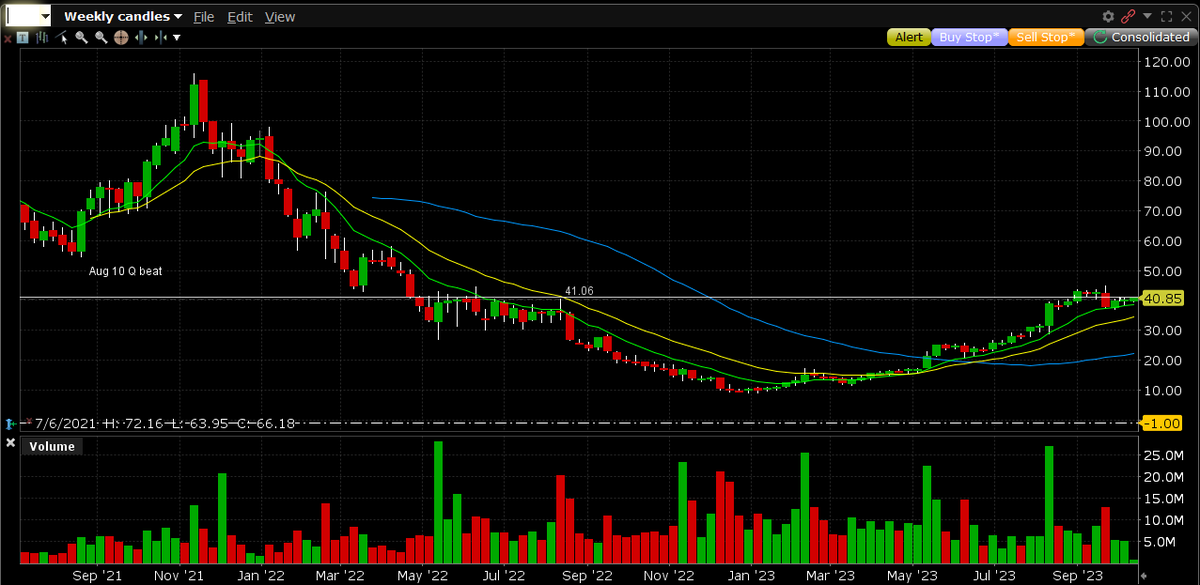Click the second magnifier zoom icon
Viewport: 1200px width, 585px height.
(x=101, y=37)
